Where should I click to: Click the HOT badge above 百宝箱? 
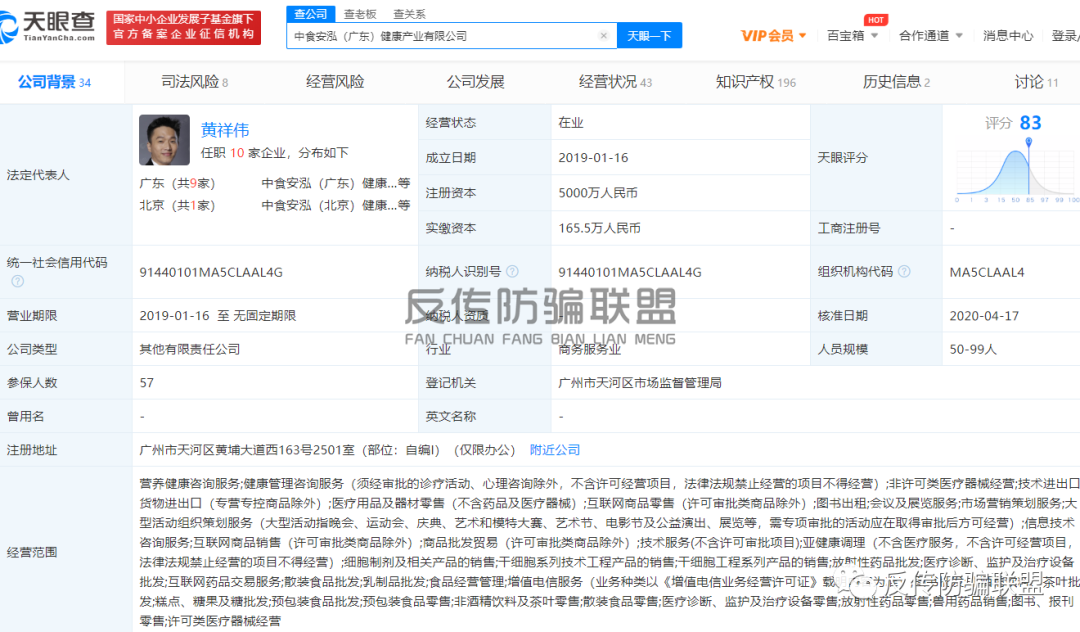click(875, 20)
